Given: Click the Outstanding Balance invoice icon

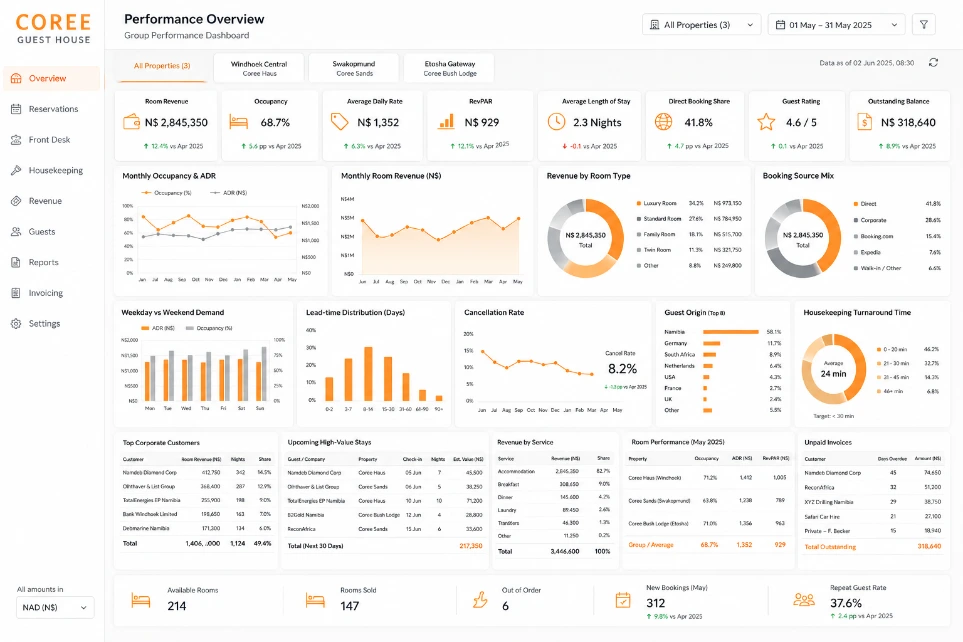Looking at the screenshot, I should pyautogui.click(x=864, y=122).
